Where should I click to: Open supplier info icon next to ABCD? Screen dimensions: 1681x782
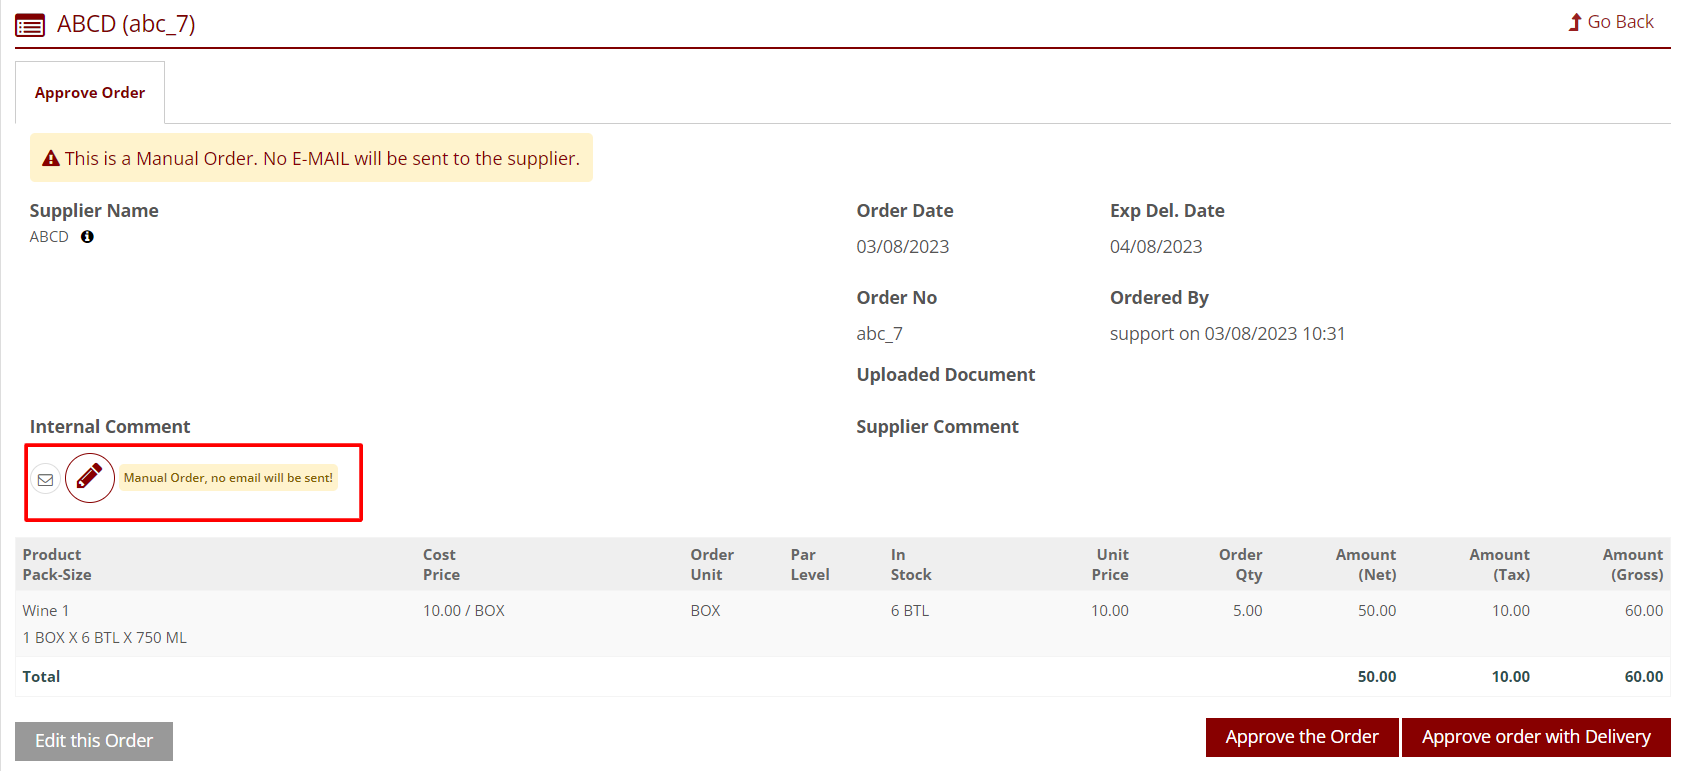[x=87, y=237]
